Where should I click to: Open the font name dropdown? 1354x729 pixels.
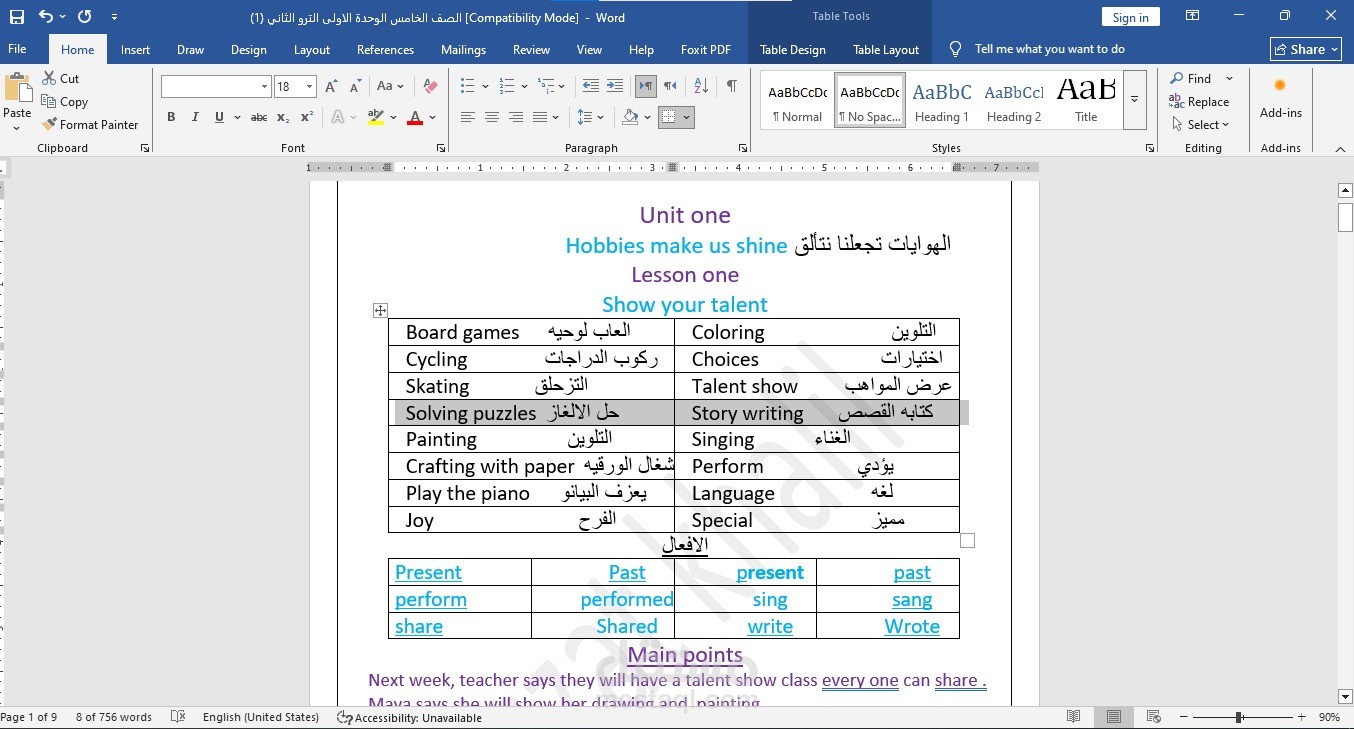click(x=264, y=87)
